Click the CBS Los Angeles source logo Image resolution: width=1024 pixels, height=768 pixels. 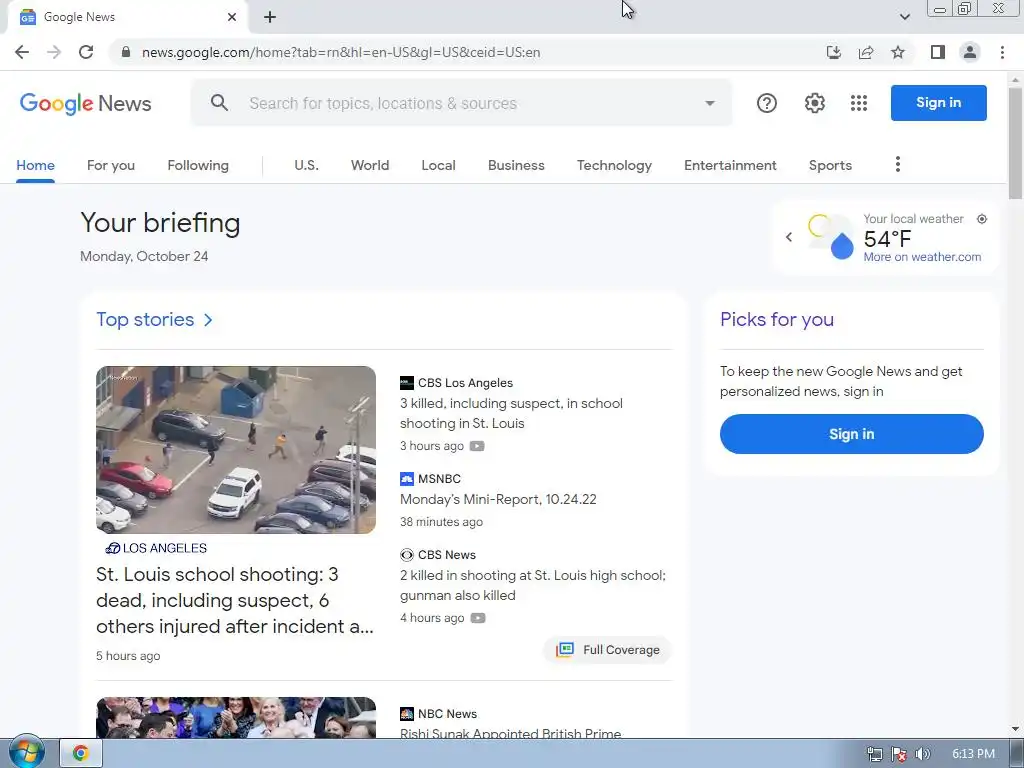coord(406,383)
